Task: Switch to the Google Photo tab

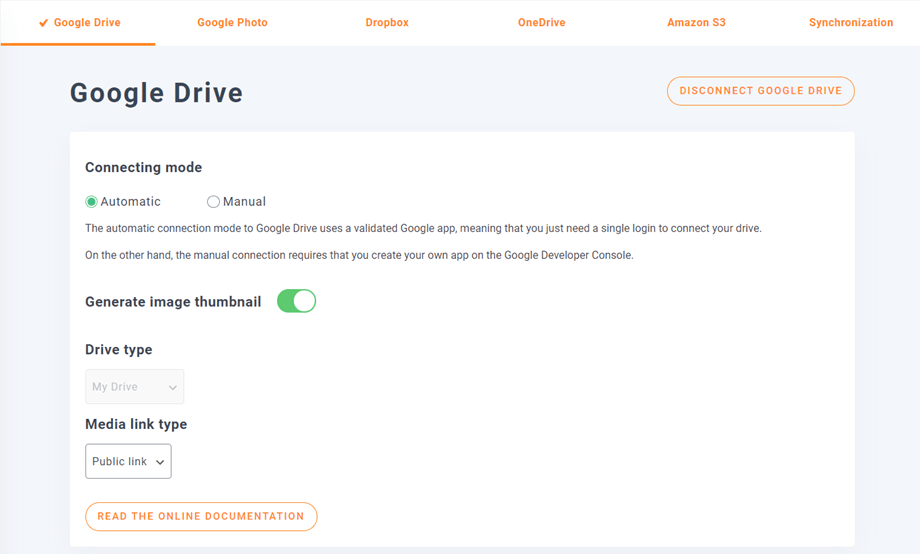Action: (232, 23)
